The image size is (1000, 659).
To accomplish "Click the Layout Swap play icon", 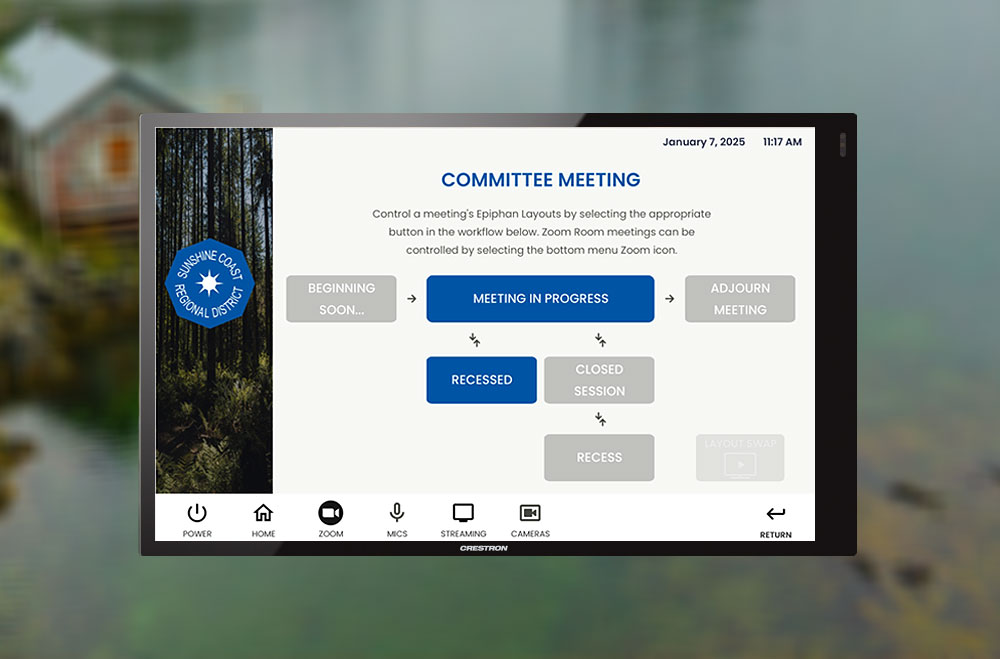I will (x=740, y=464).
